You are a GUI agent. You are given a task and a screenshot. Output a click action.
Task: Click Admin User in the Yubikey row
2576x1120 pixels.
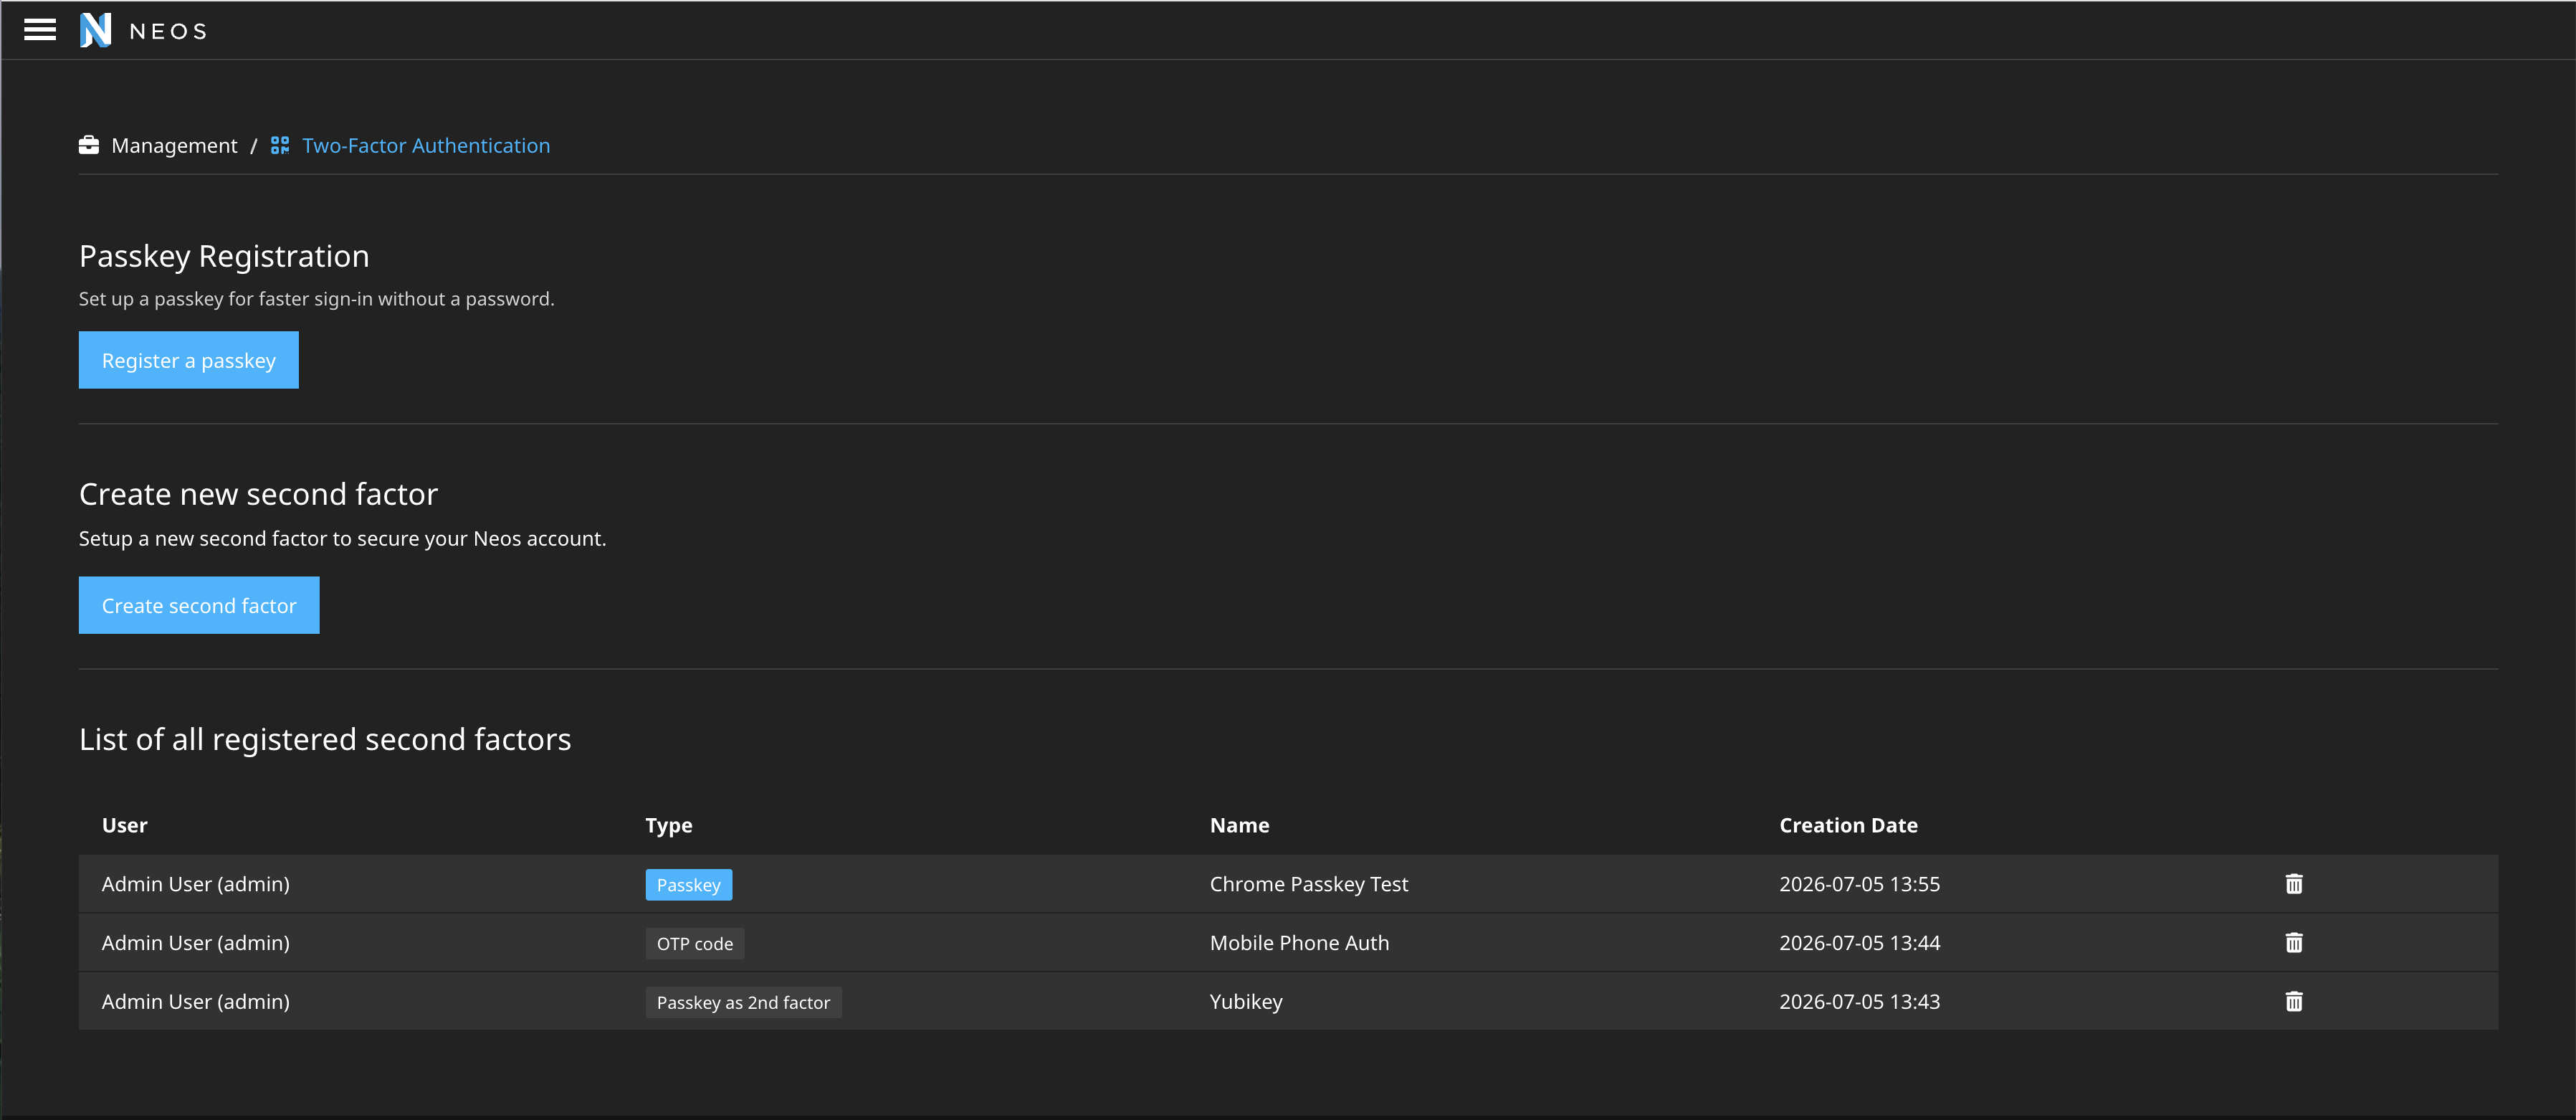[196, 1002]
